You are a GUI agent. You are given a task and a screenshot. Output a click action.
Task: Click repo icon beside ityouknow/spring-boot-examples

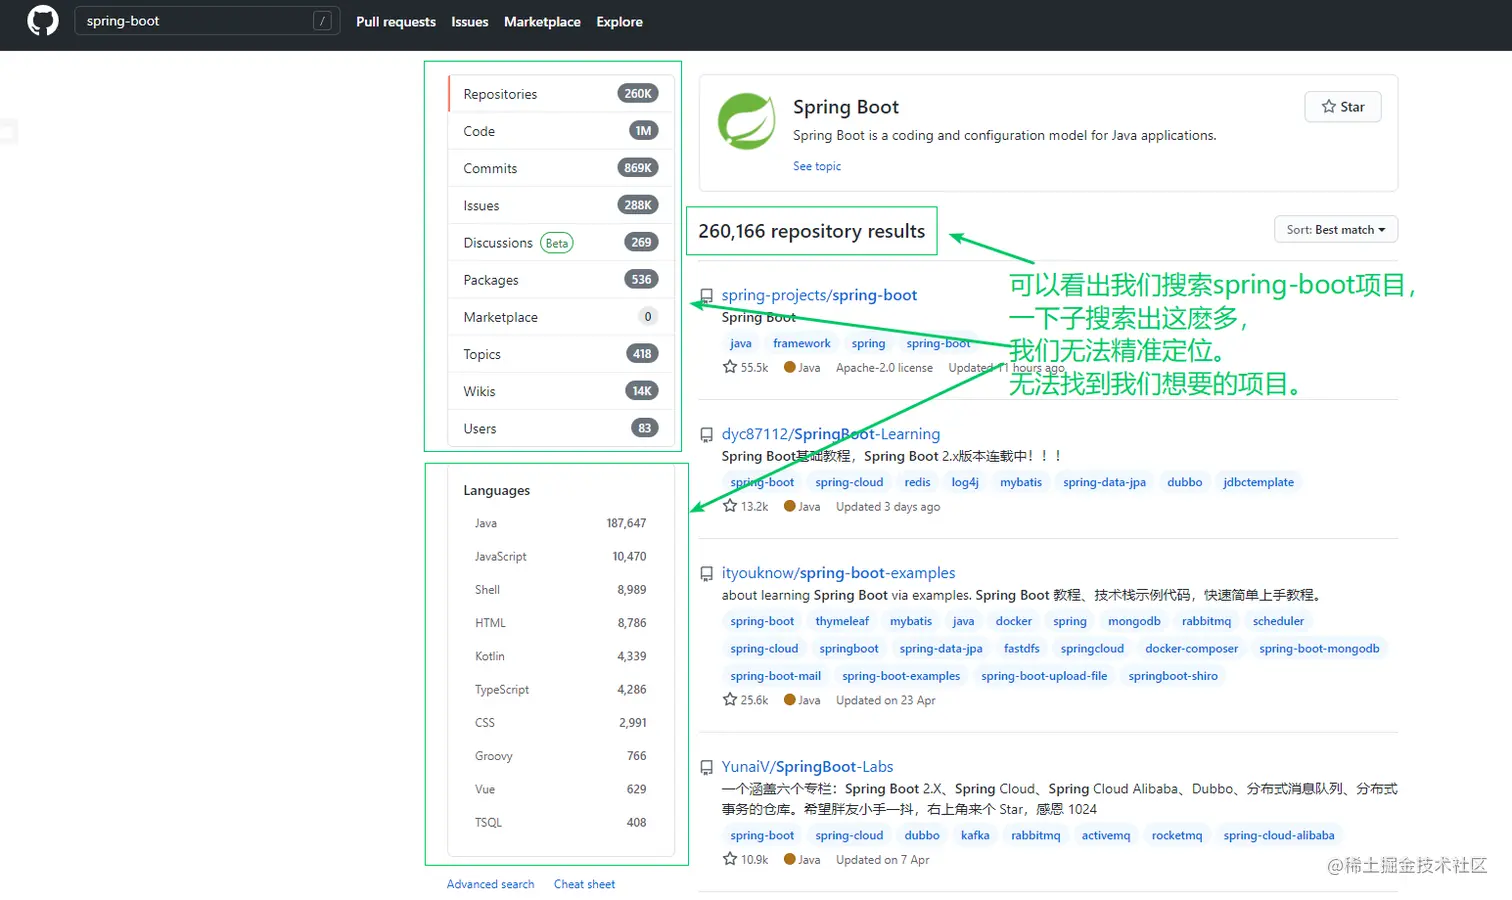[x=706, y=574]
